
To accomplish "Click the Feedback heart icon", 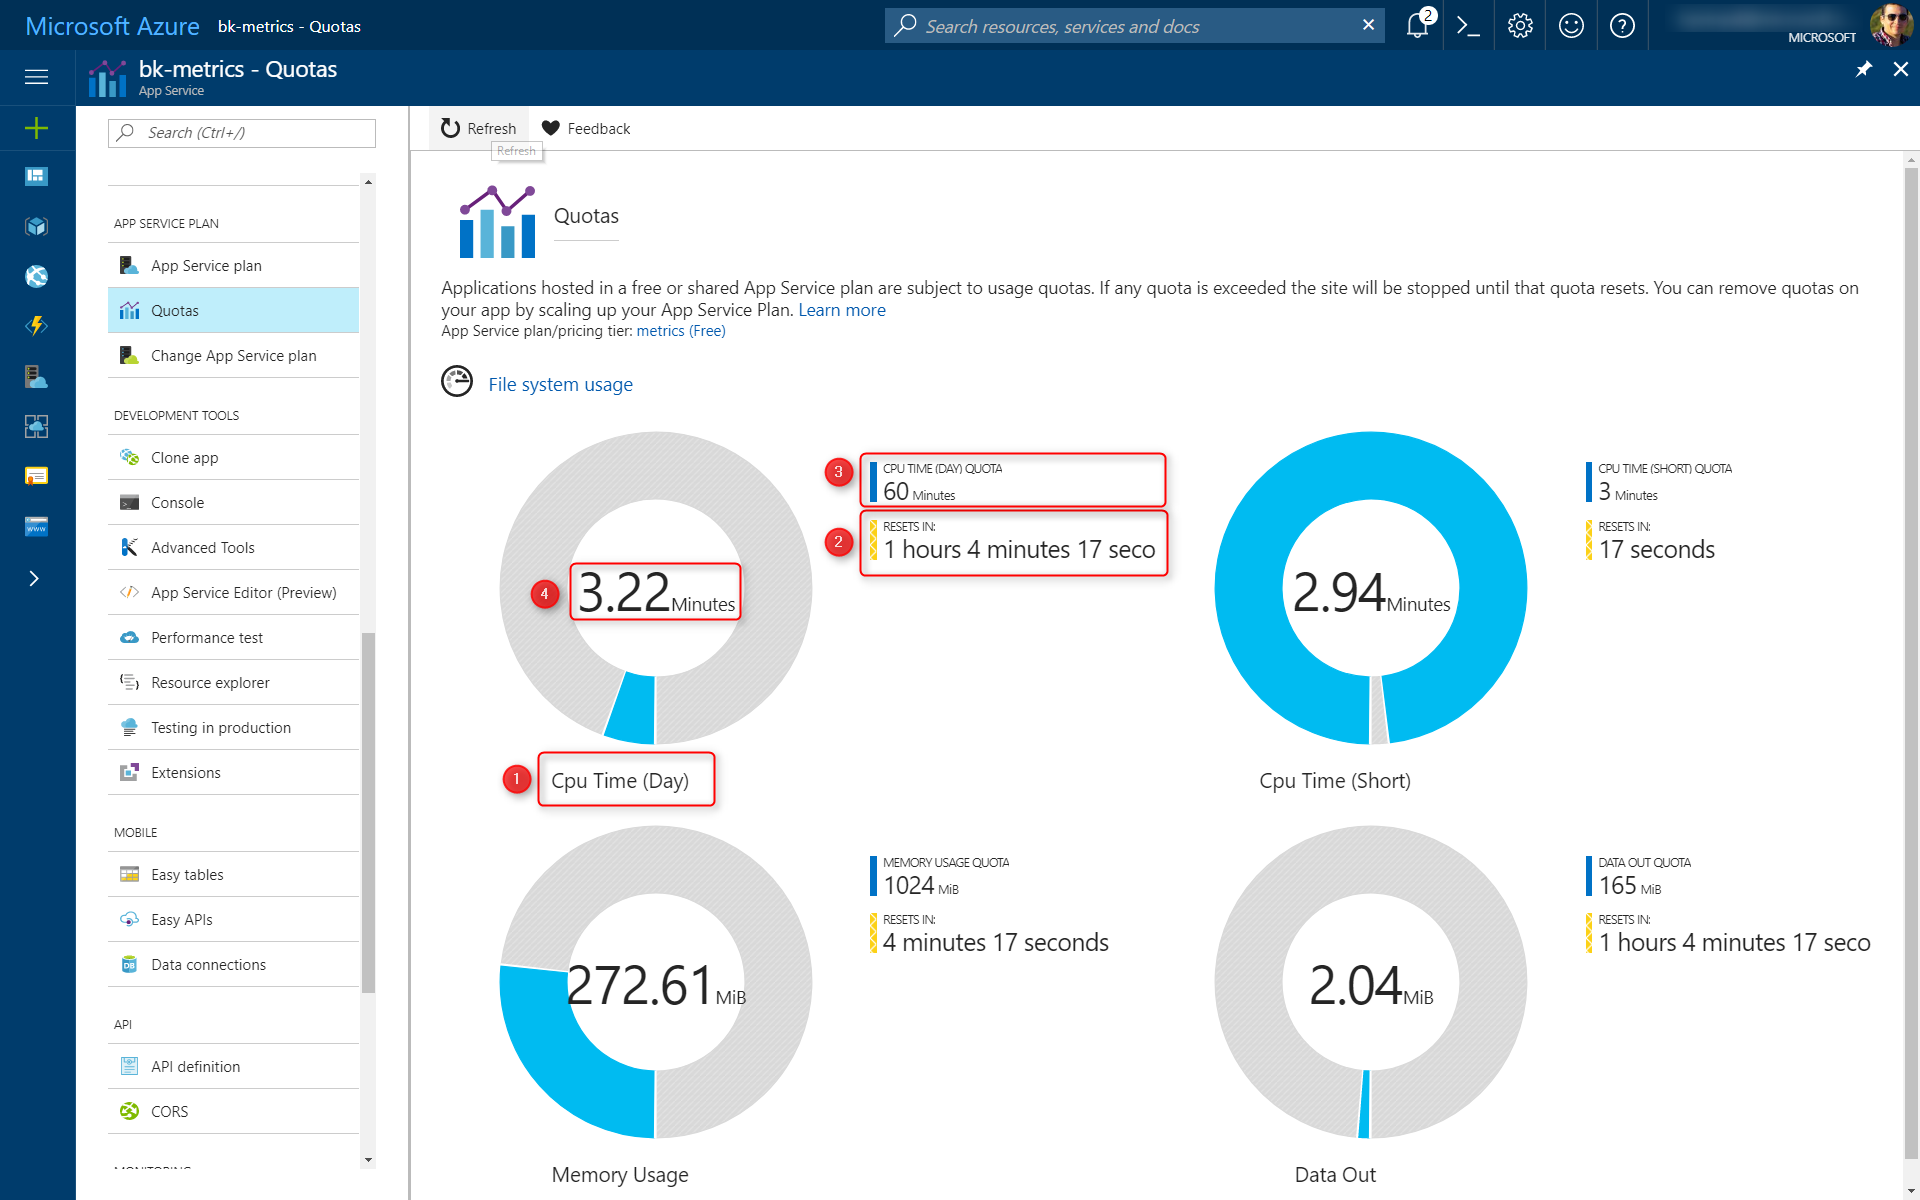I will click(x=552, y=127).
